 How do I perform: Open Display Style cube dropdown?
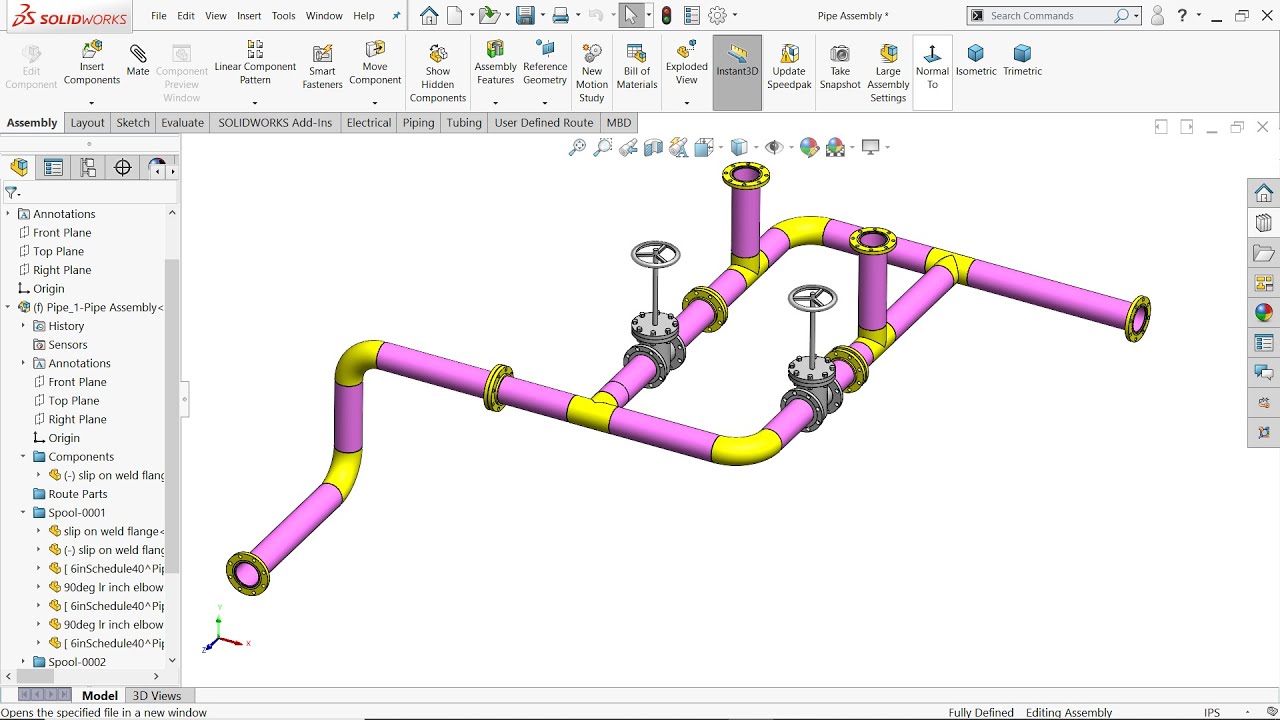click(755, 148)
